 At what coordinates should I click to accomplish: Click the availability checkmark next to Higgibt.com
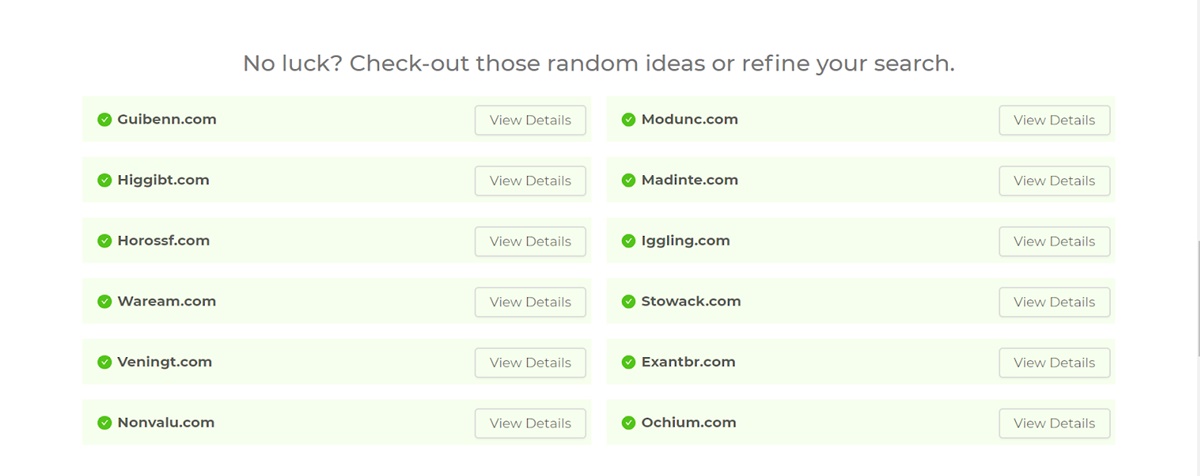coord(104,180)
